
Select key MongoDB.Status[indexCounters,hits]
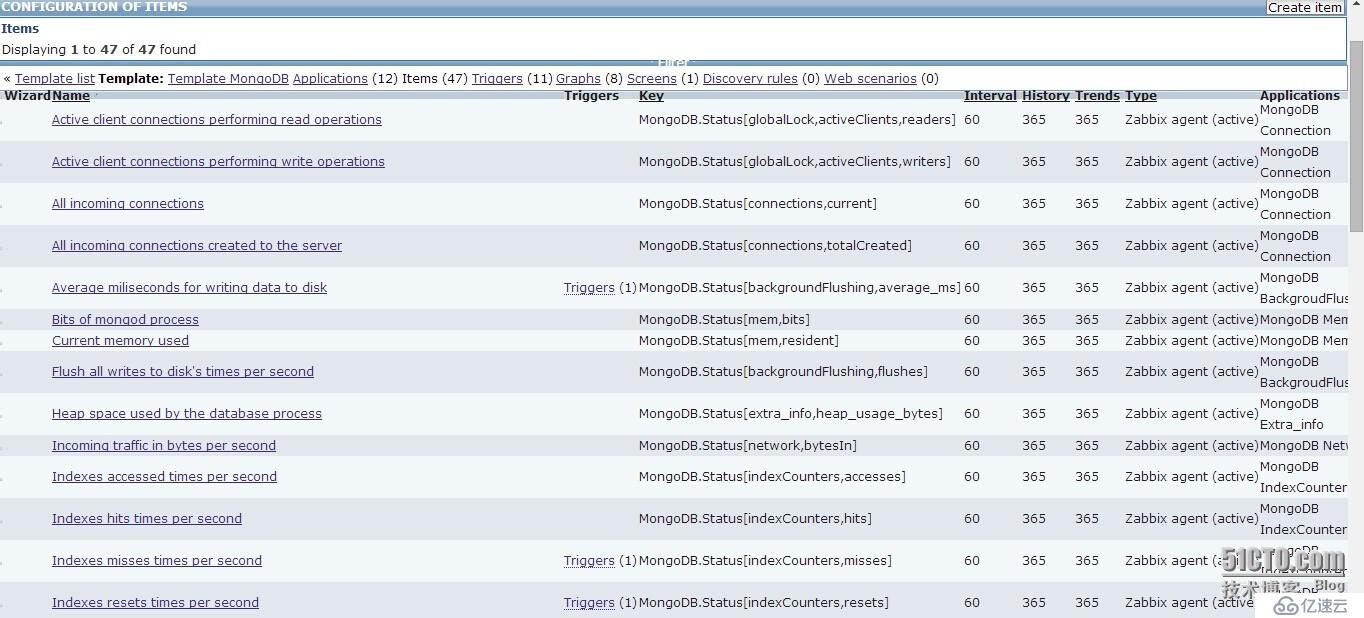pos(755,518)
